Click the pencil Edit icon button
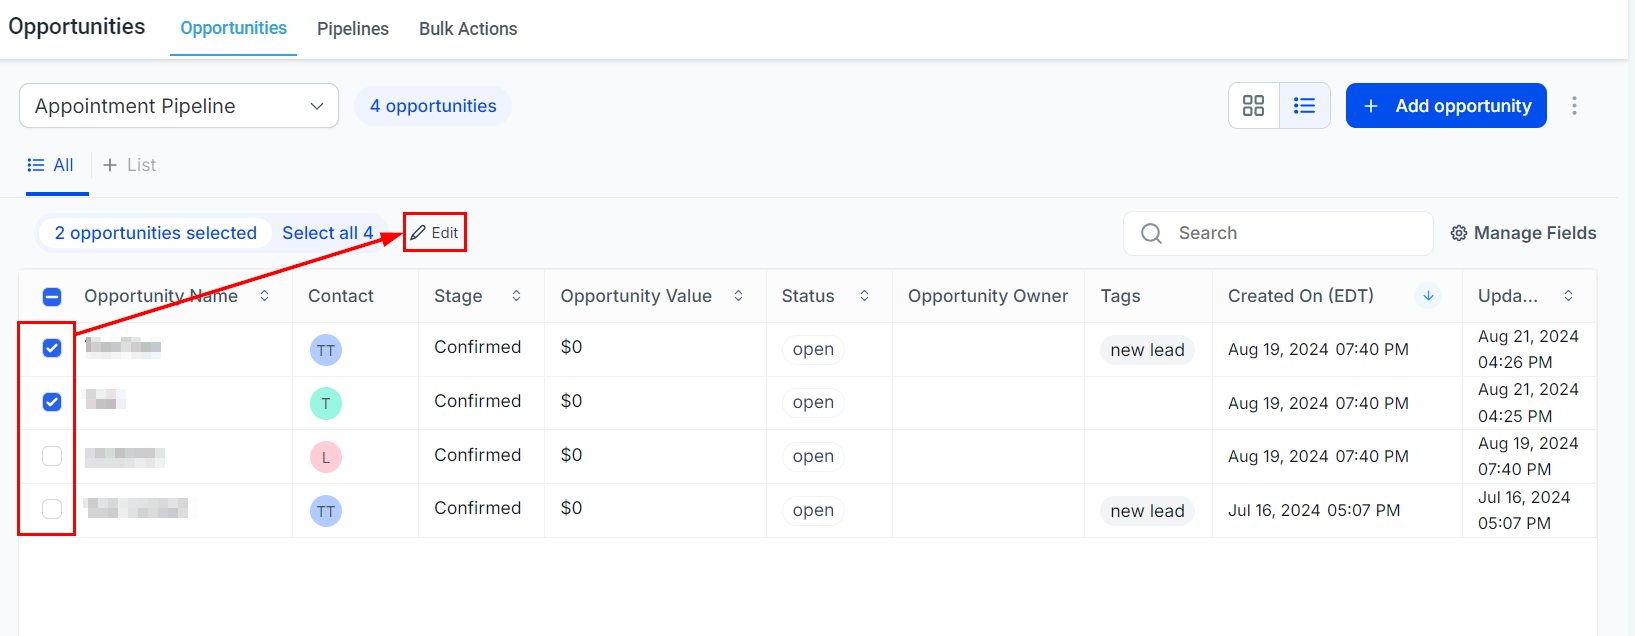The width and height of the screenshot is (1635, 636). 435,233
